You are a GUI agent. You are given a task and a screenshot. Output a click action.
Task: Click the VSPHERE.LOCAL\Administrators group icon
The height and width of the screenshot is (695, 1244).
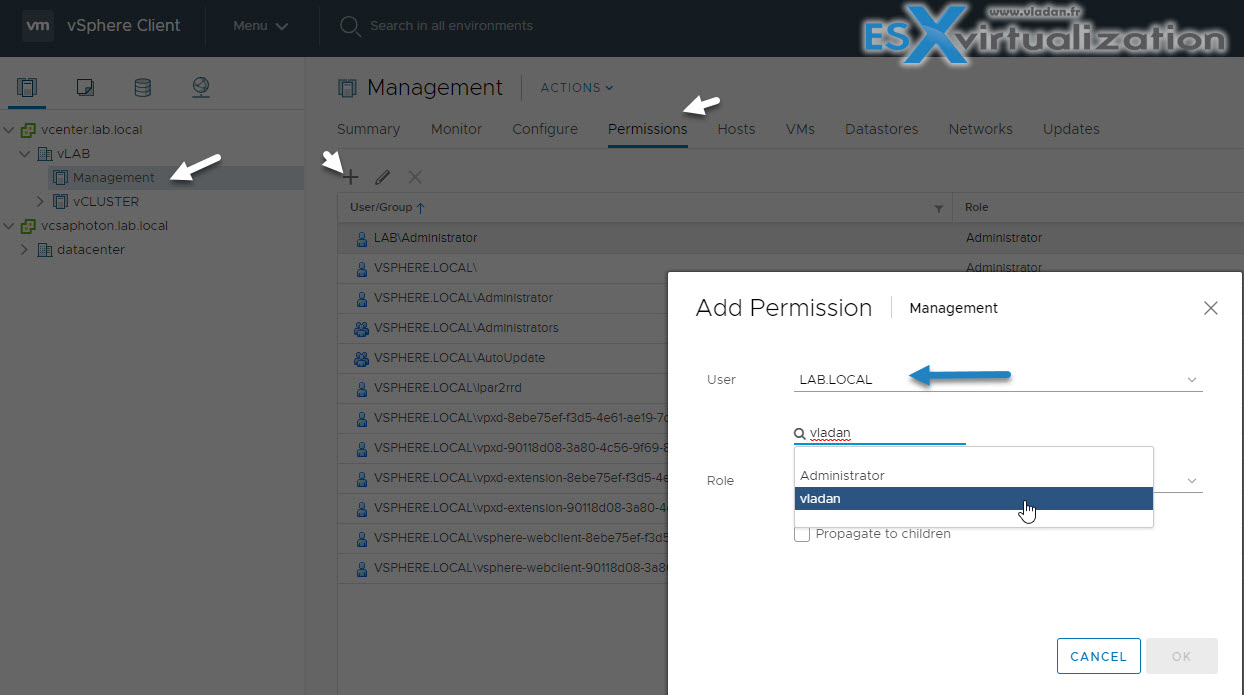tap(361, 328)
